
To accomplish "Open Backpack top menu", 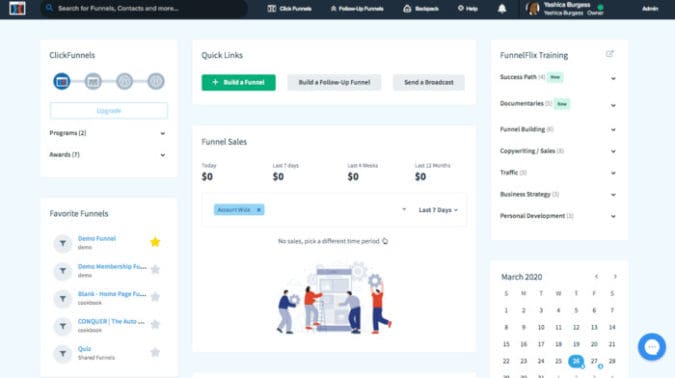I will pos(421,9).
